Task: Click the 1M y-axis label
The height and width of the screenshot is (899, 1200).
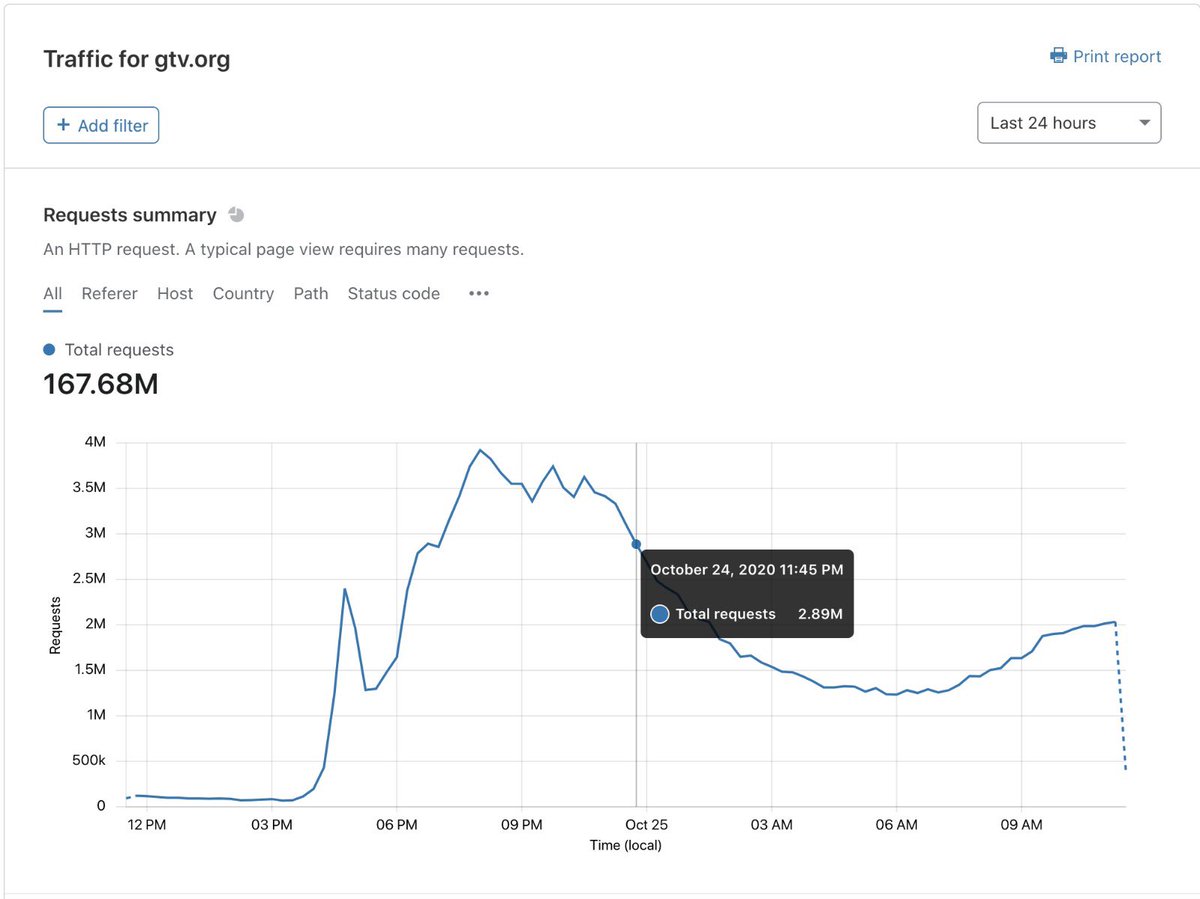Action: pyautogui.click(x=95, y=715)
